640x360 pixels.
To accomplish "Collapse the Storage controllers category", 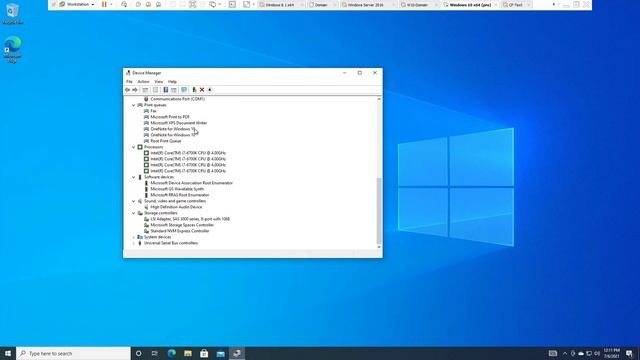I will click(133, 213).
